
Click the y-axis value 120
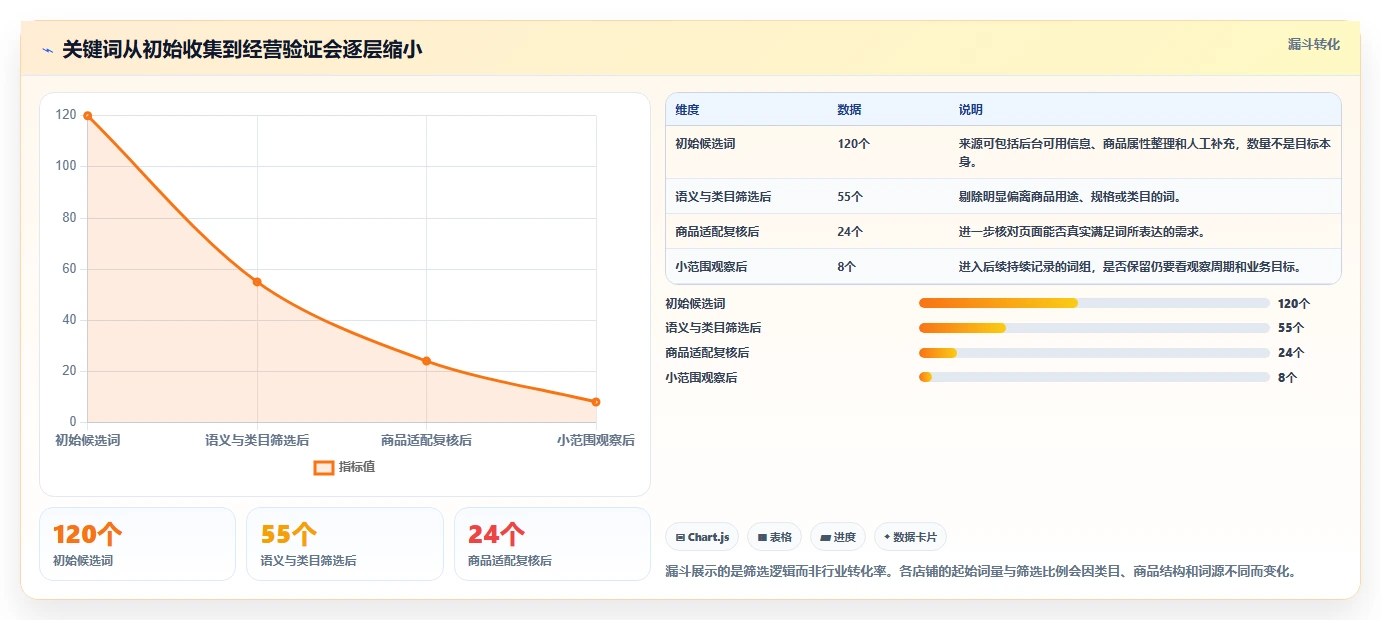[66, 115]
